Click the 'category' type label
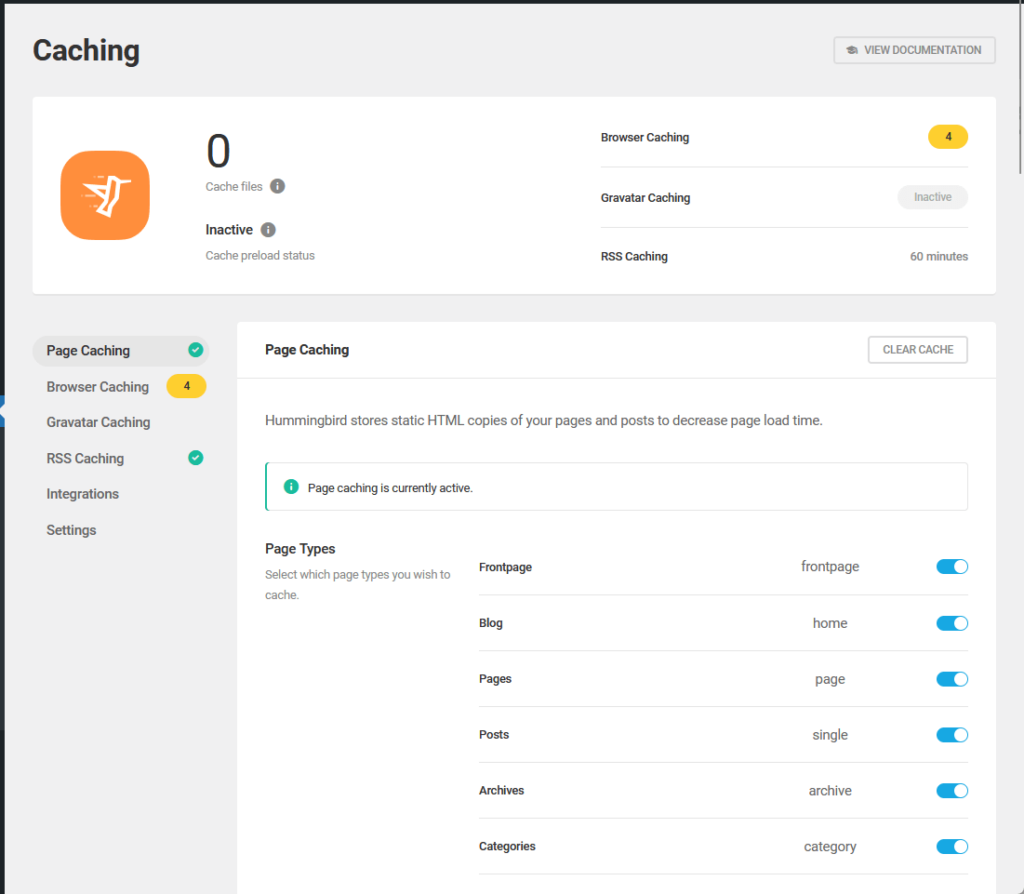 point(830,847)
